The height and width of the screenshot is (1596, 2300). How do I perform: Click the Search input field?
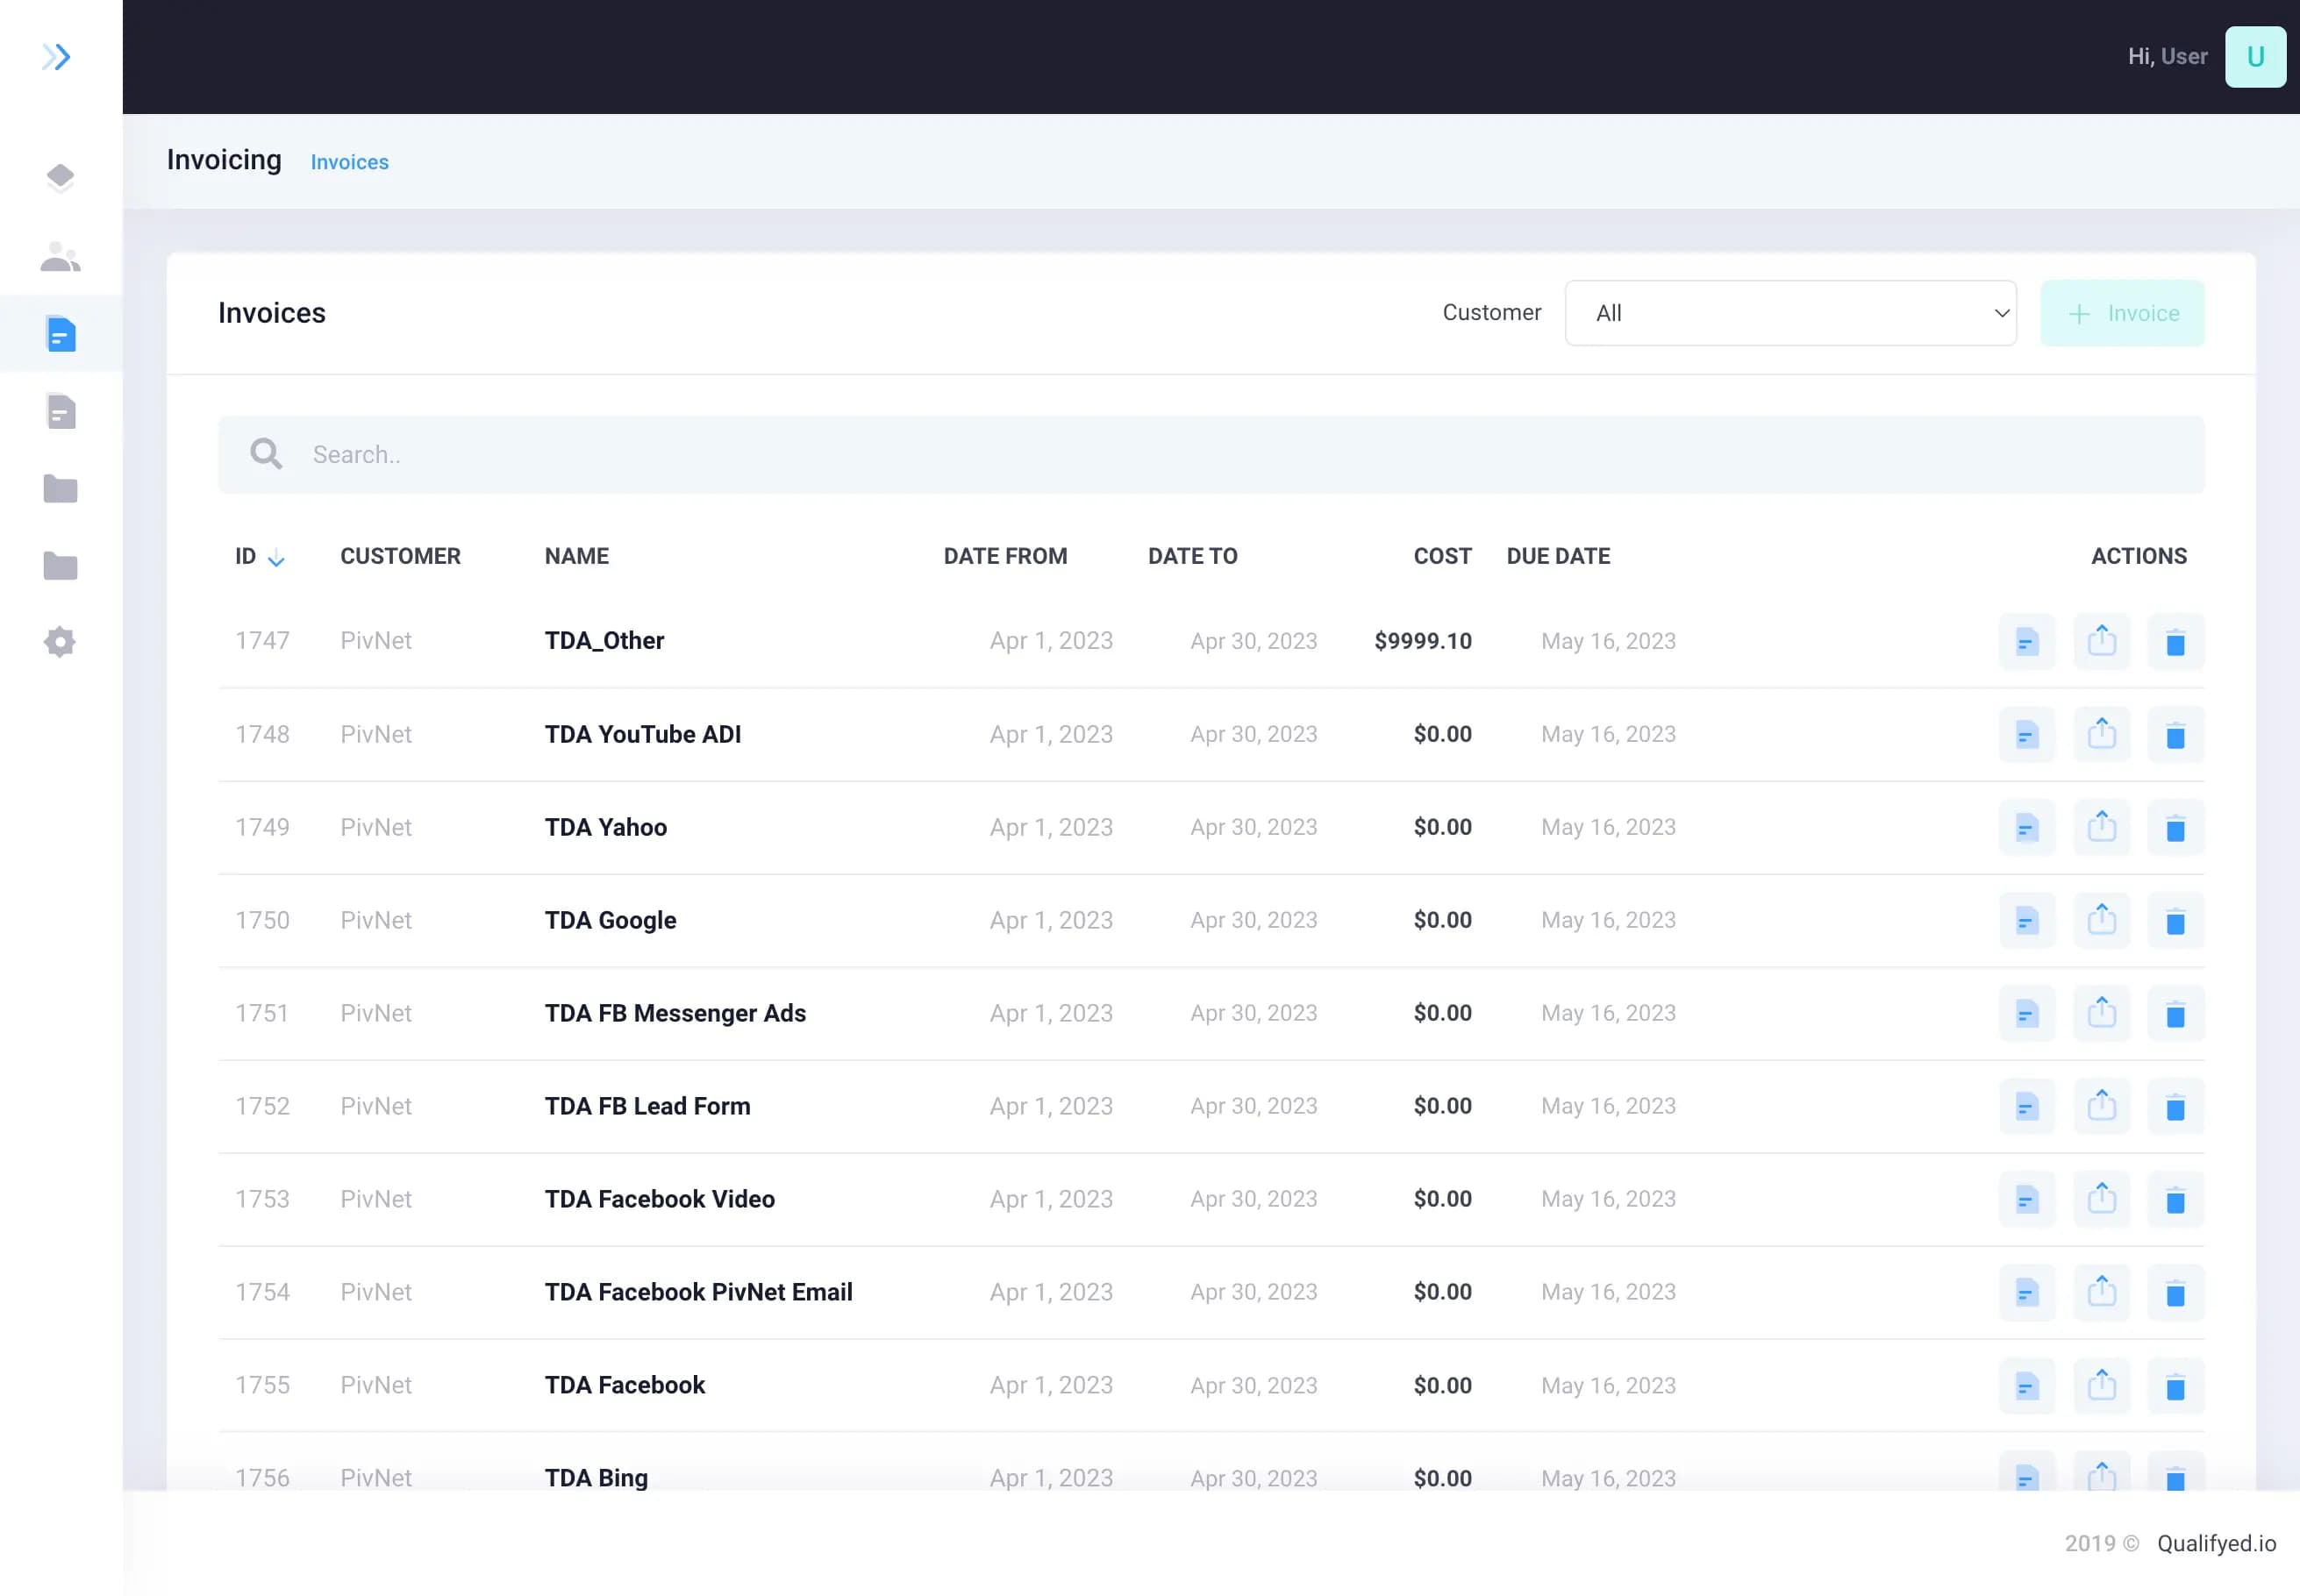1210,455
